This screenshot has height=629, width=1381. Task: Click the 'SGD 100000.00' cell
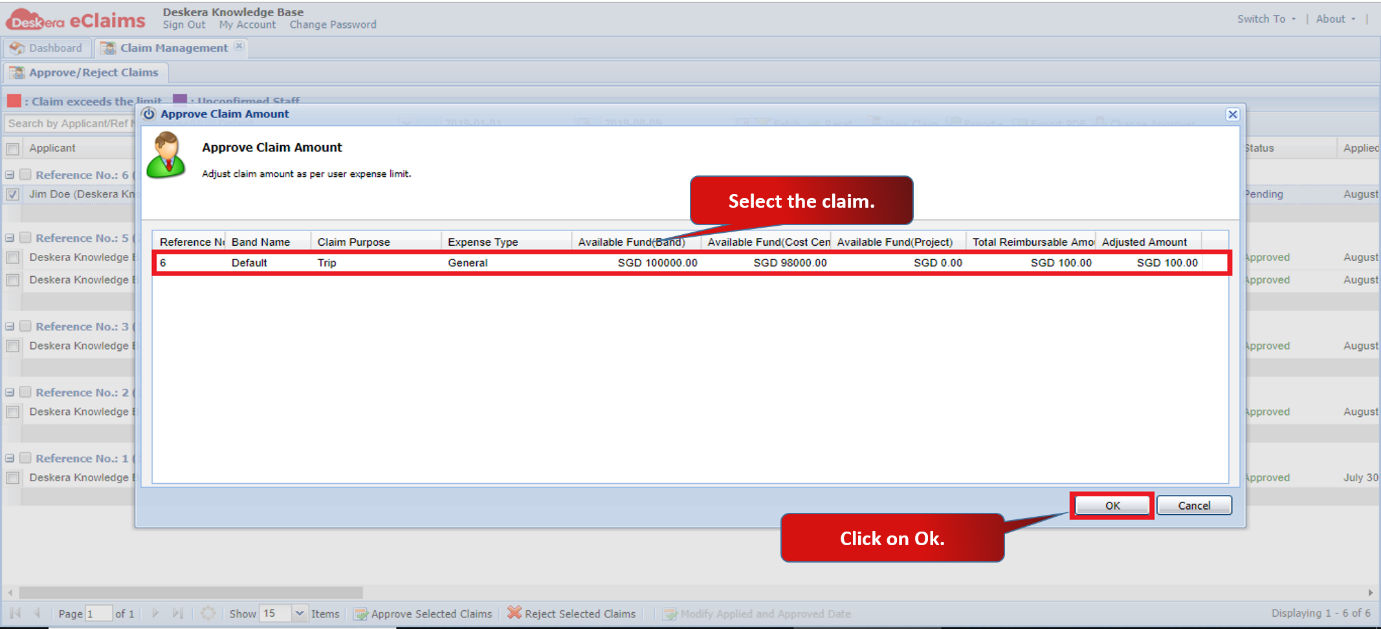point(657,263)
